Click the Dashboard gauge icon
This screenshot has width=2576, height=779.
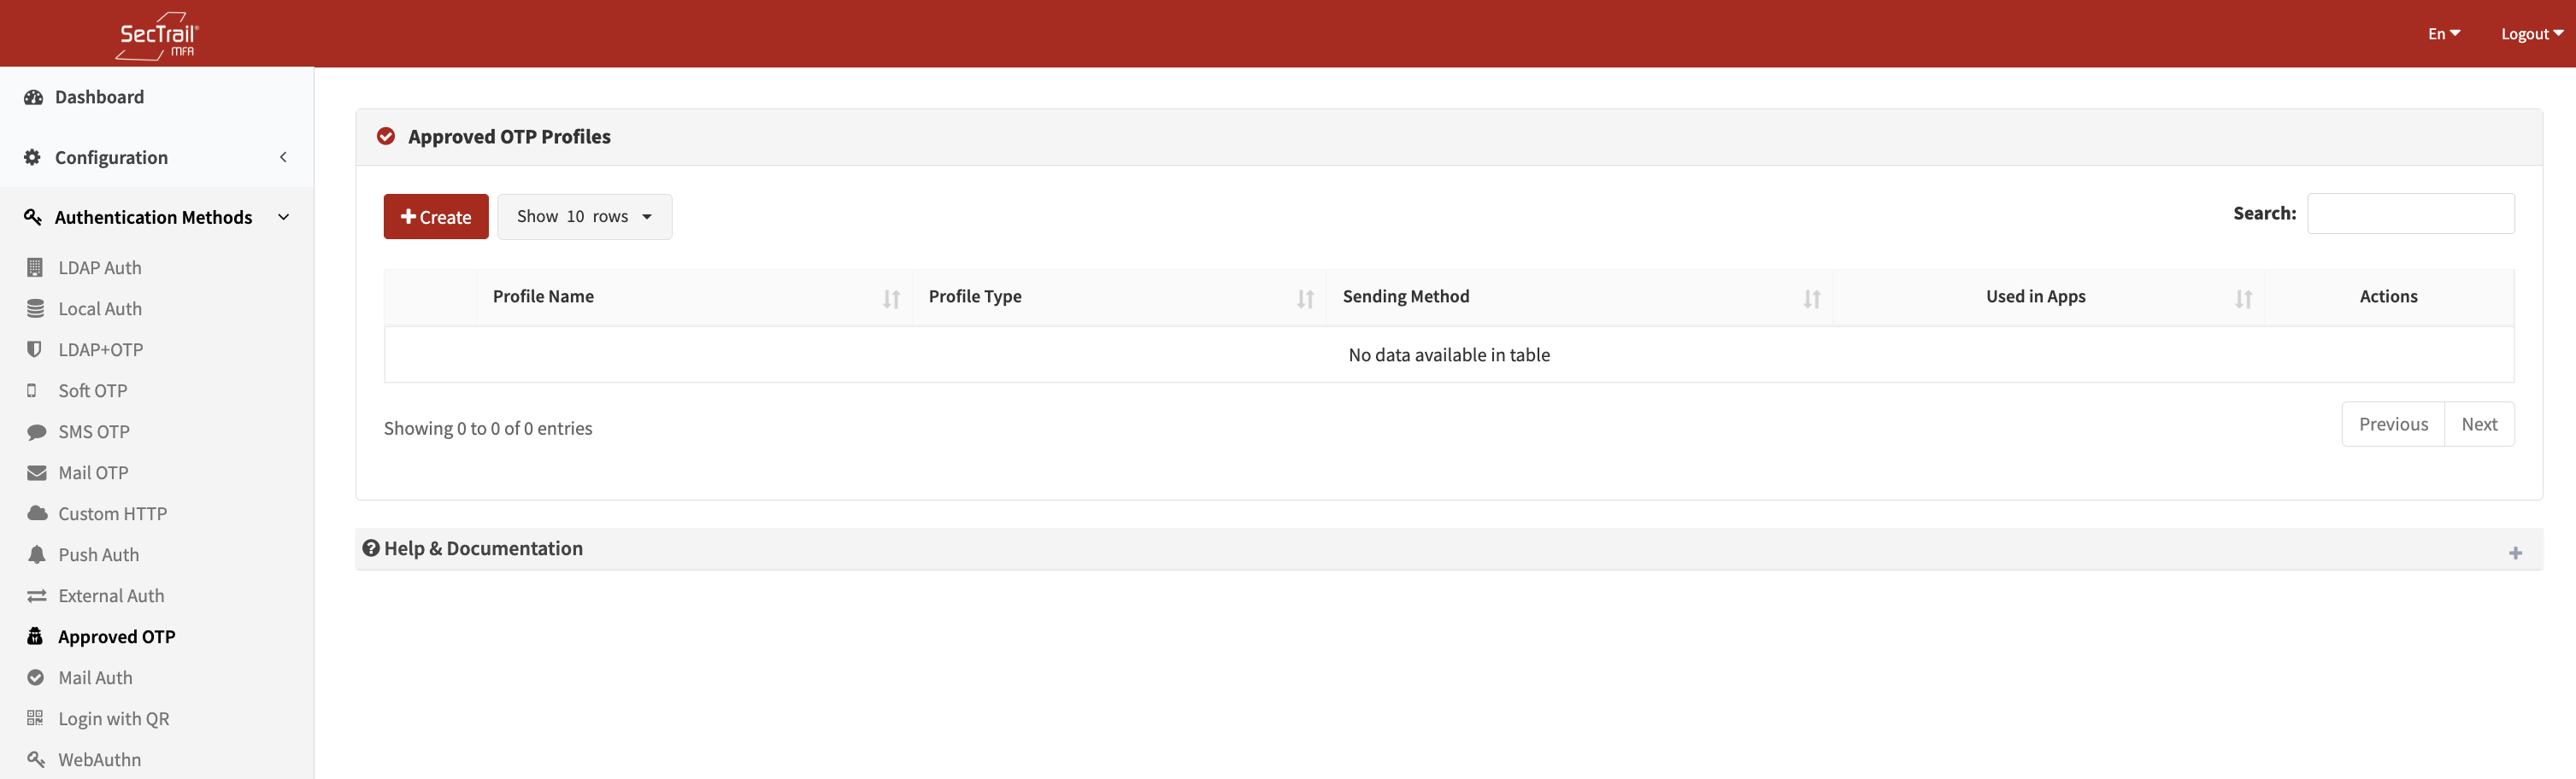pyautogui.click(x=33, y=97)
